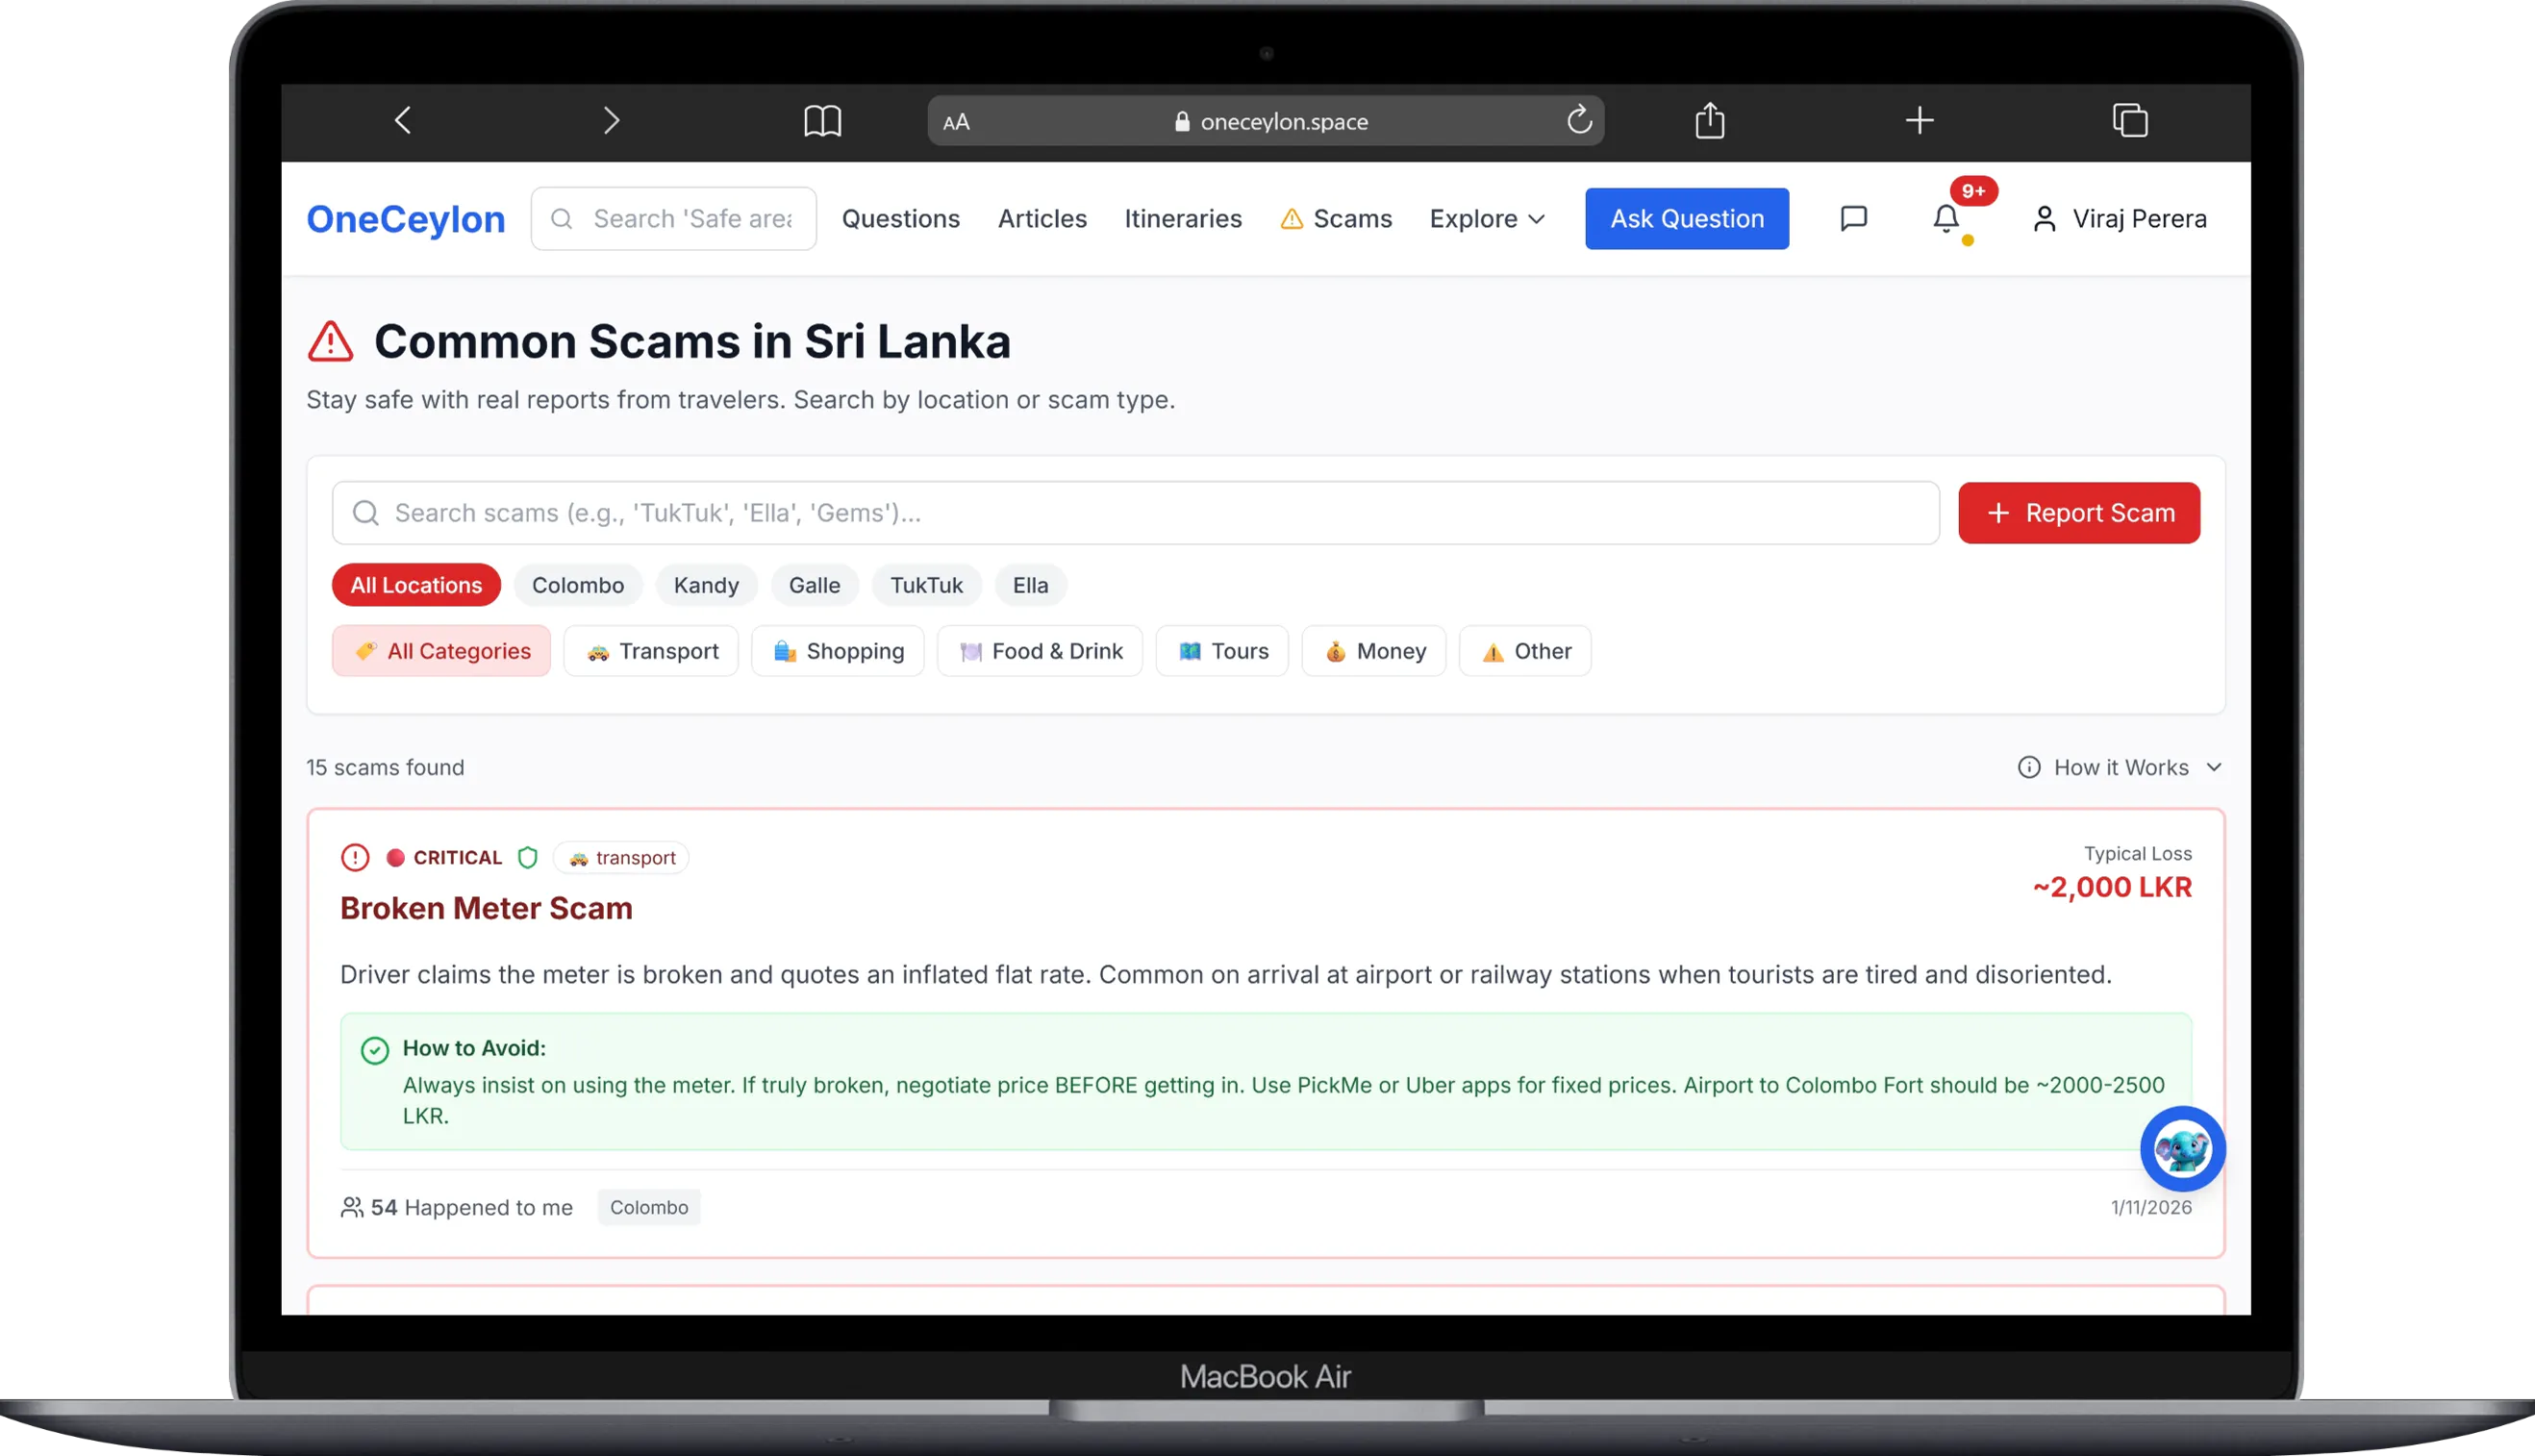Viewport: 2535px width, 1456px height.
Task: Open the notifications bell icon
Action: [1945, 219]
